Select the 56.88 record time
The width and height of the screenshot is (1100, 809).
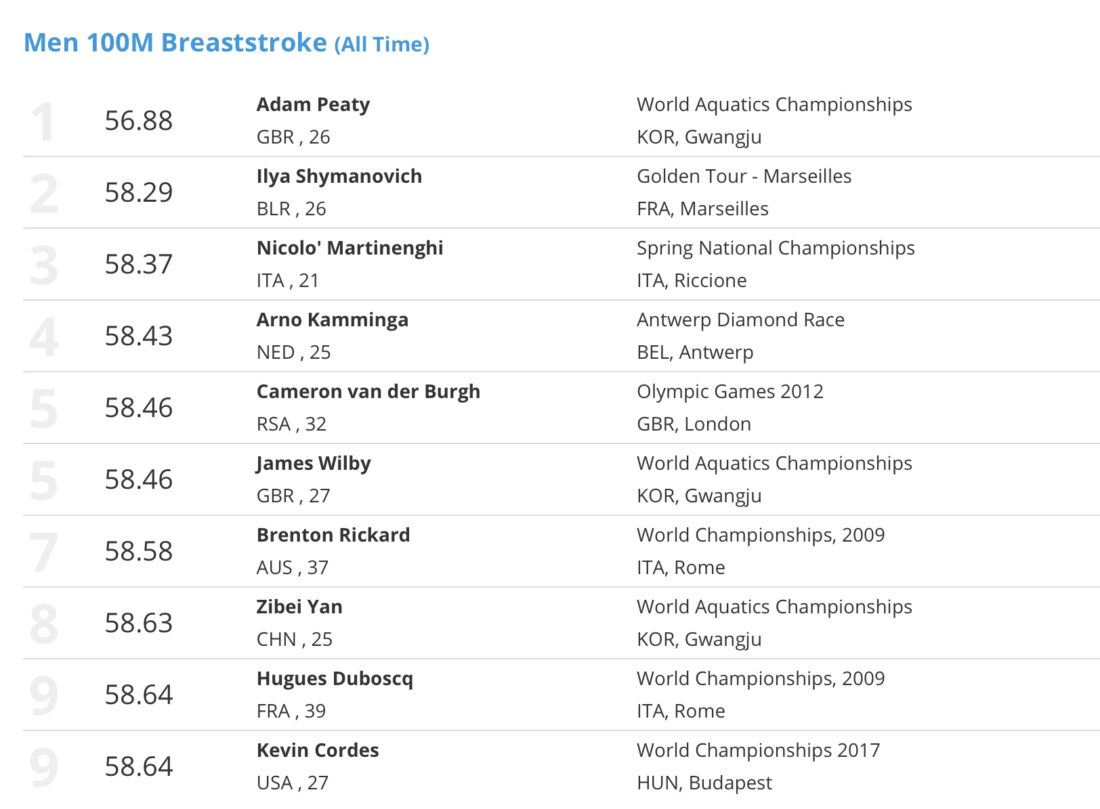click(138, 121)
